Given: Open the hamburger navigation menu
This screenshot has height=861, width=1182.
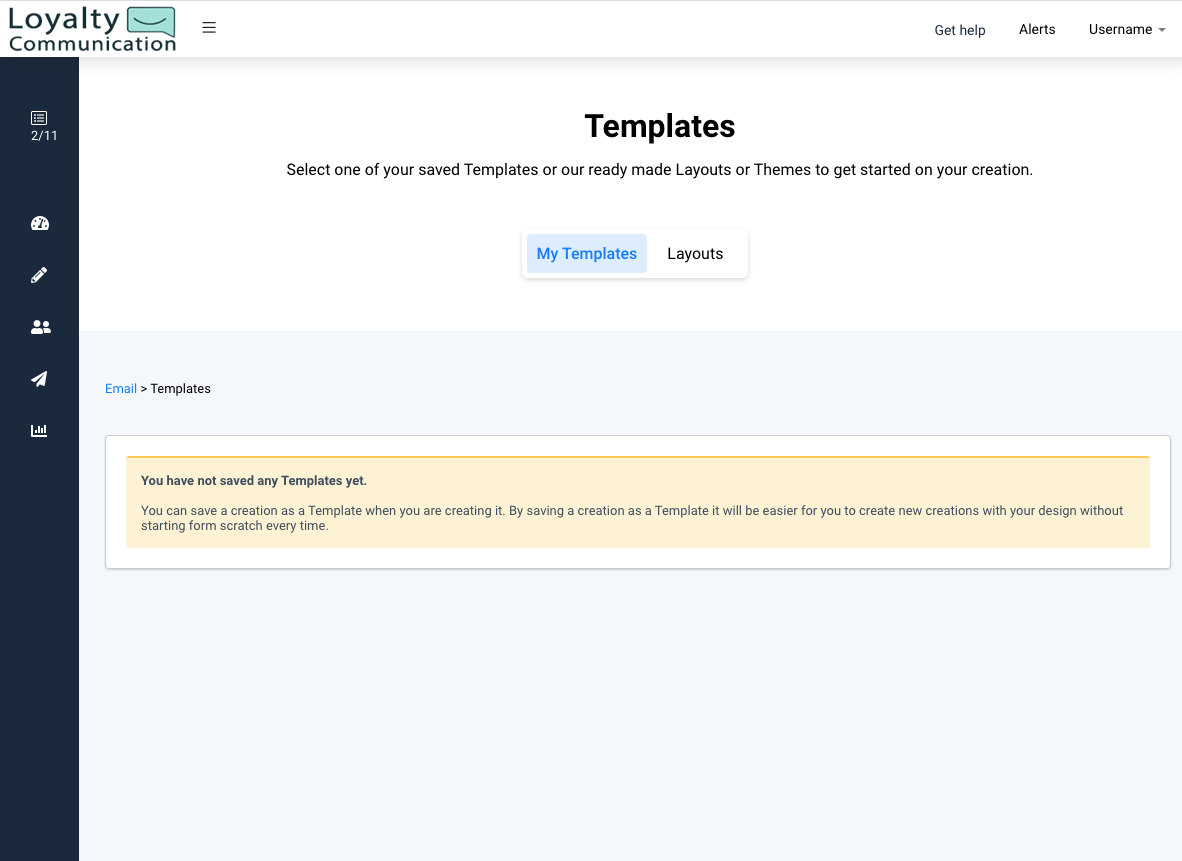Looking at the screenshot, I should click(x=209, y=27).
